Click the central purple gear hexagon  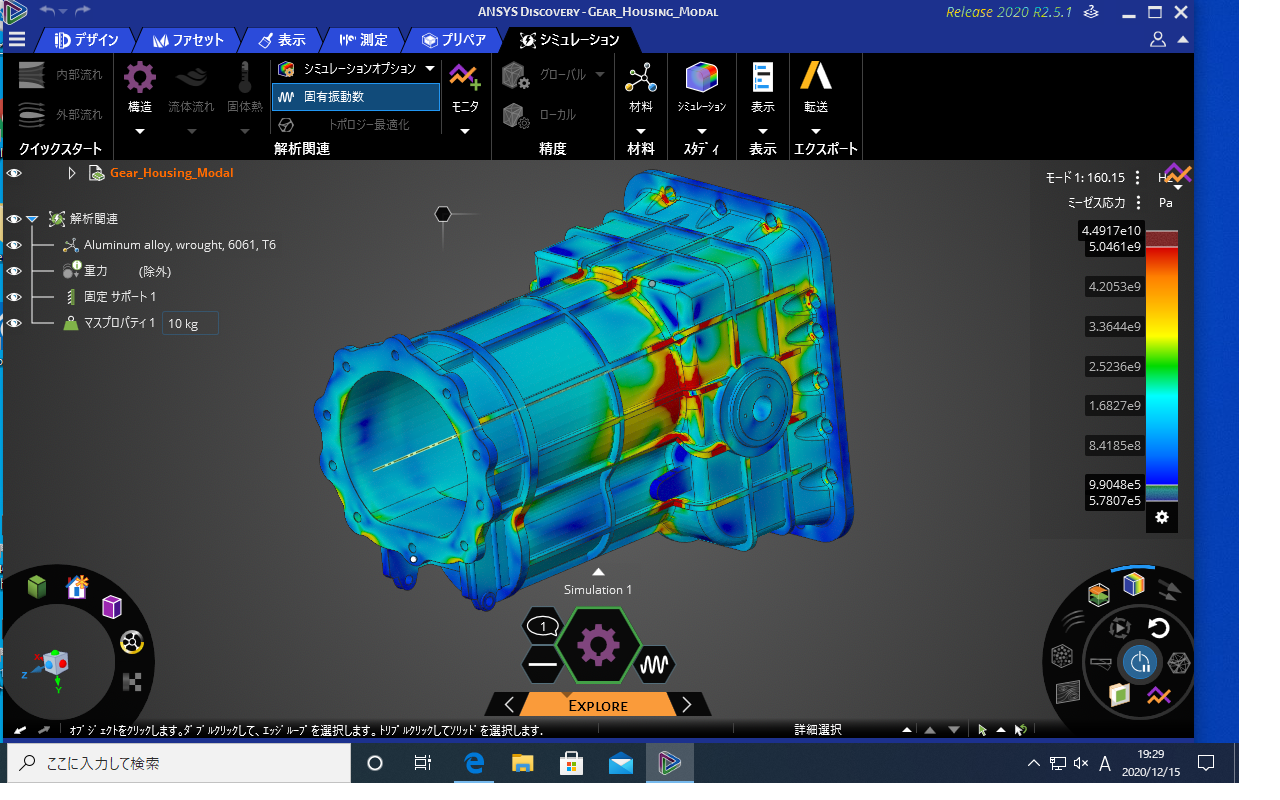(x=598, y=645)
